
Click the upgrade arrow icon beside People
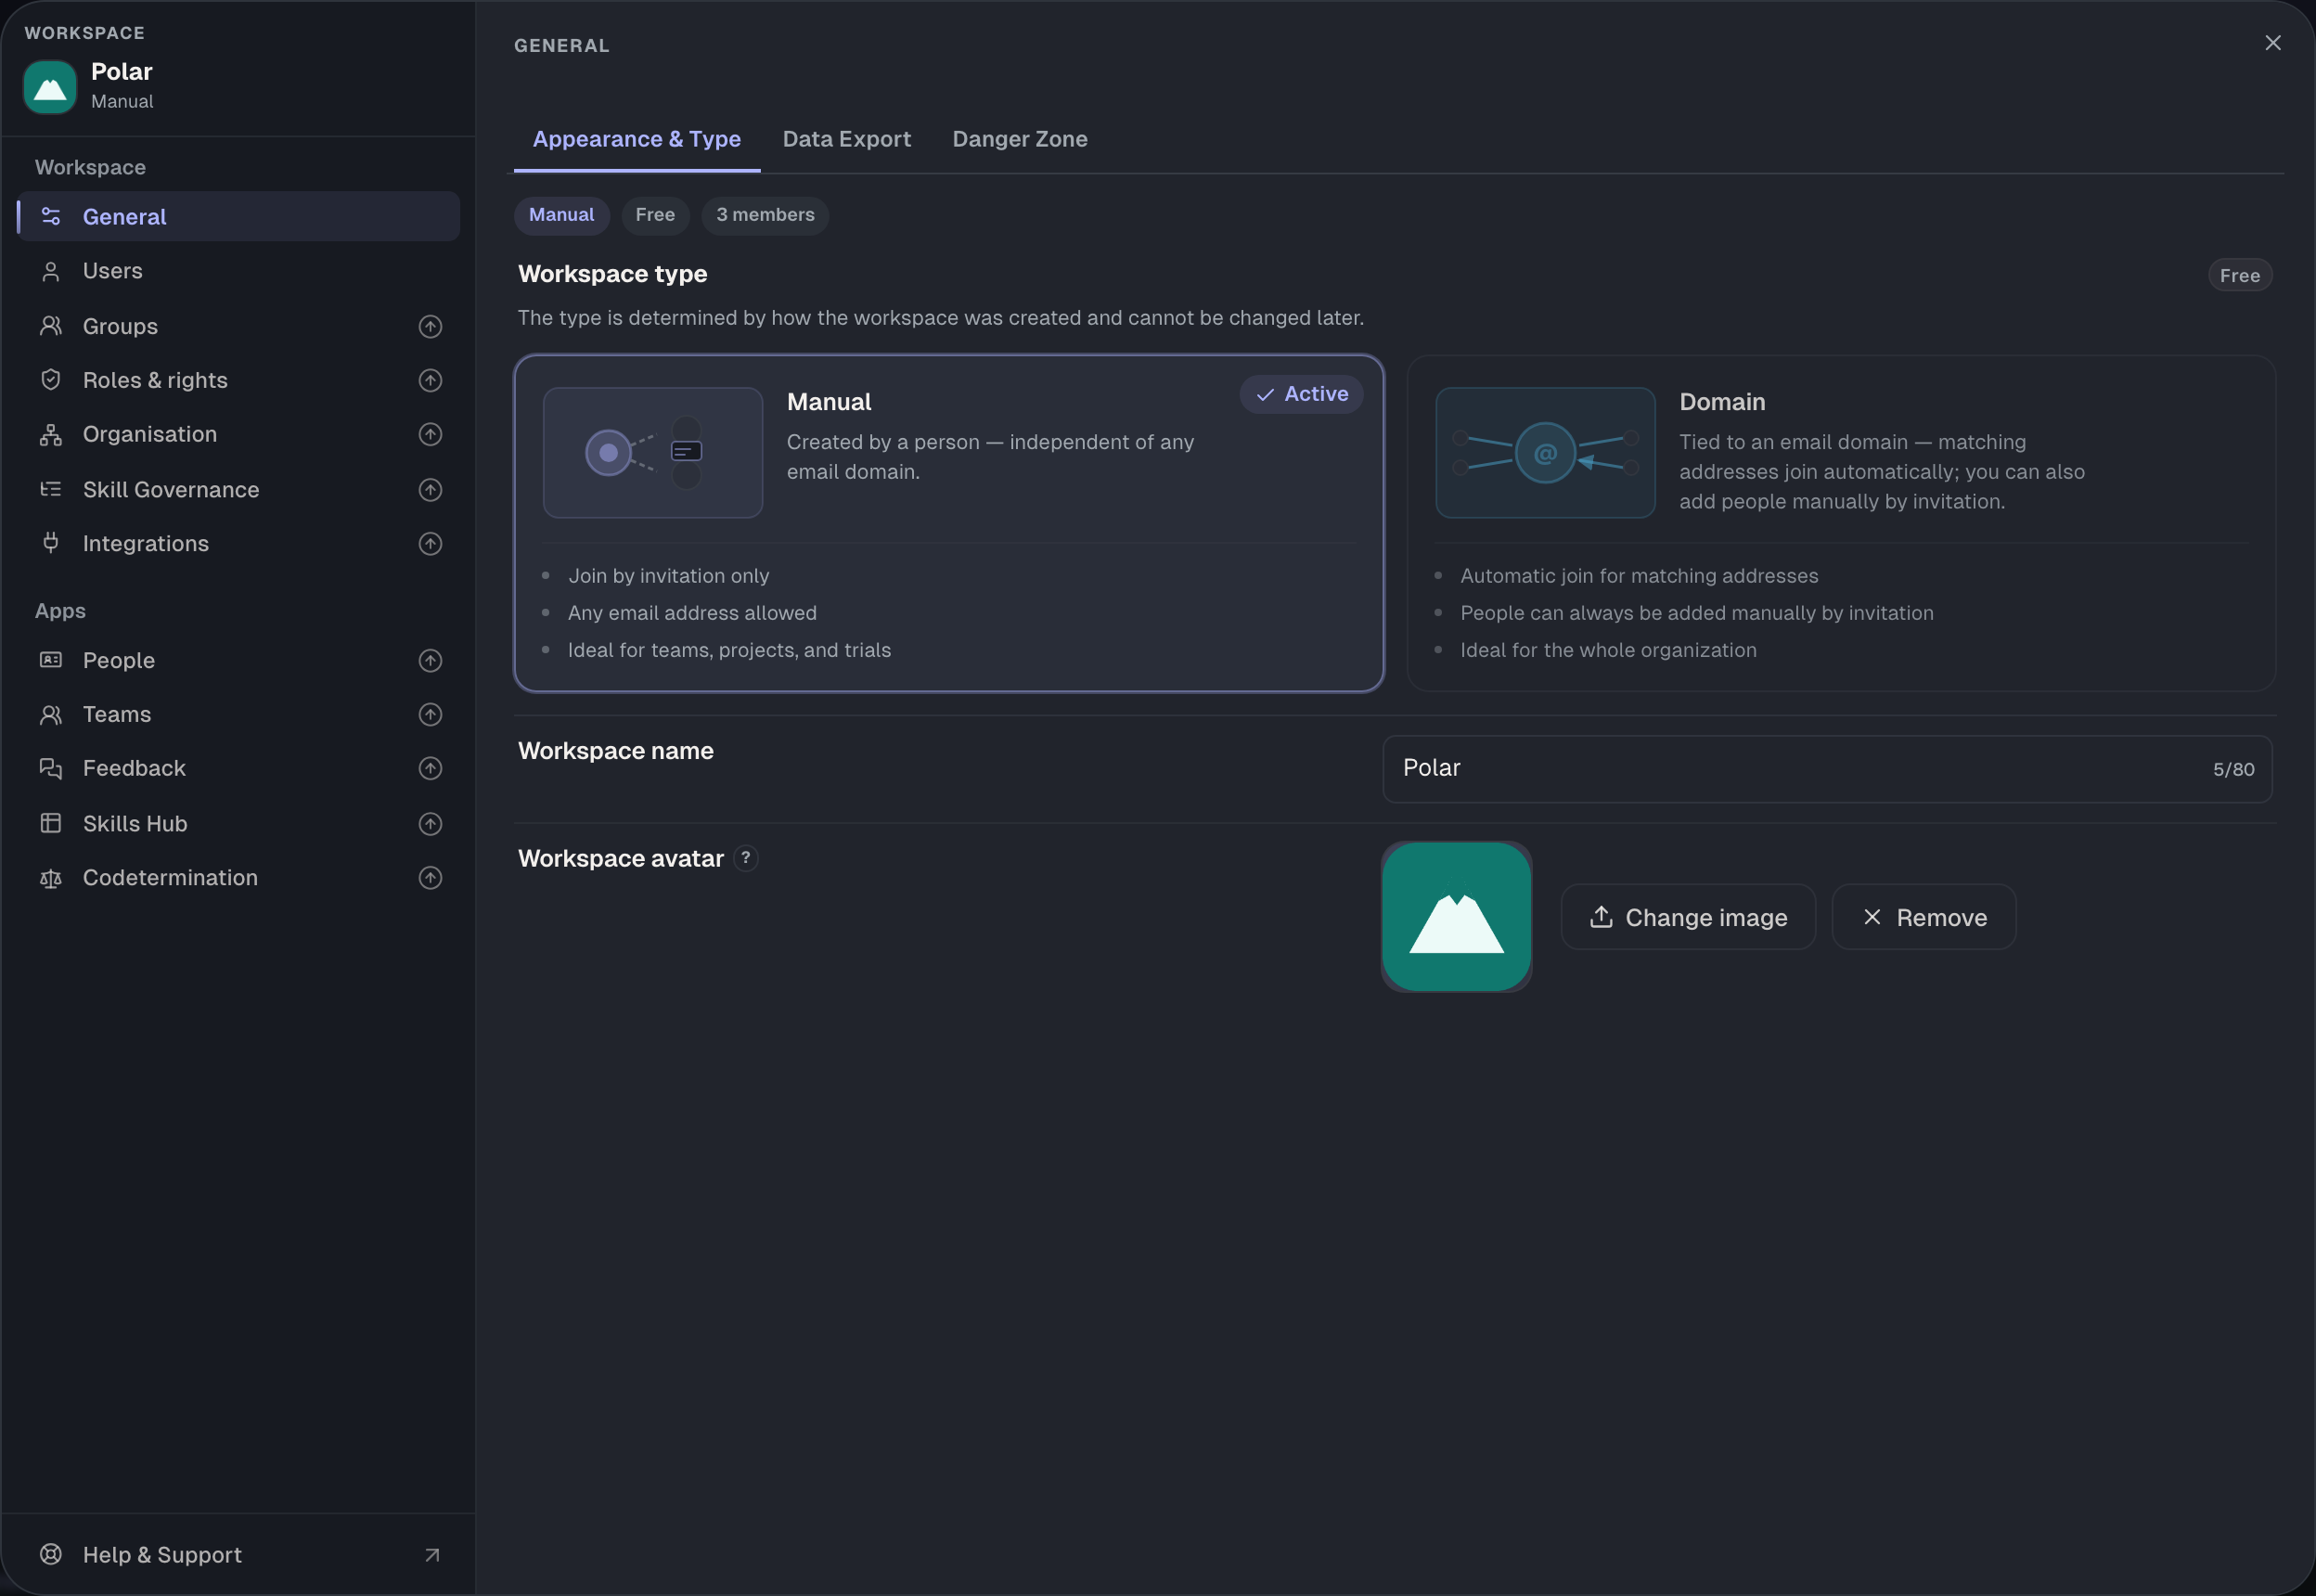pos(430,660)
